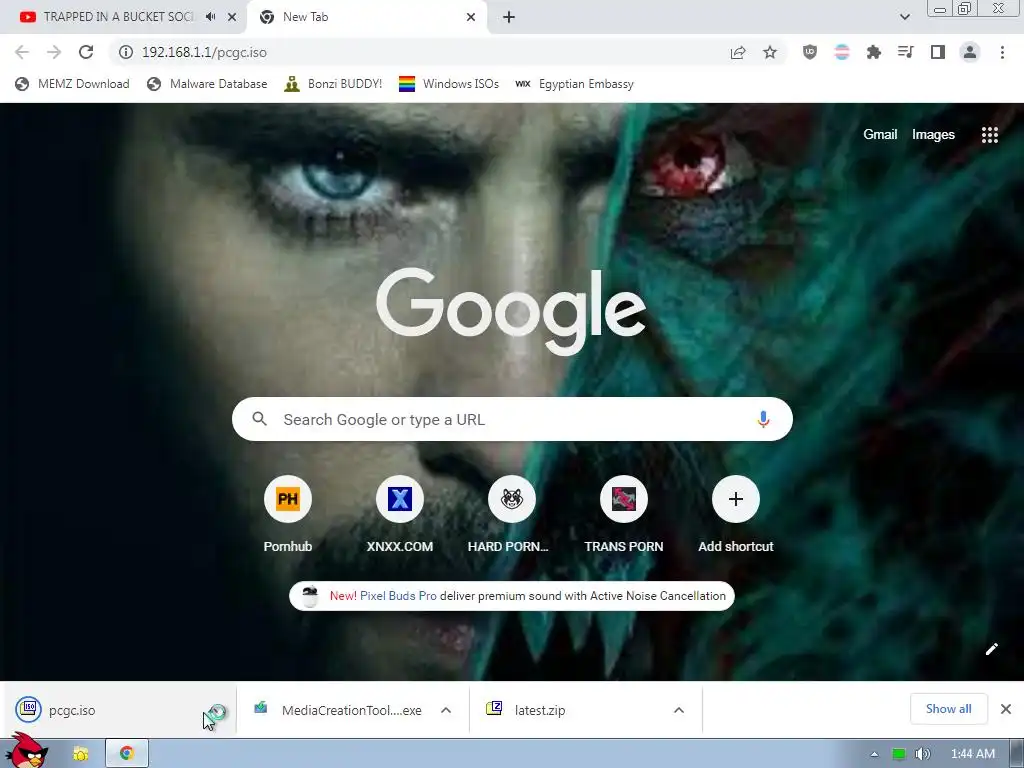Click the Customize Chrome pencil icon
Screen dimensions: 1024x768
tap(991, 648)
